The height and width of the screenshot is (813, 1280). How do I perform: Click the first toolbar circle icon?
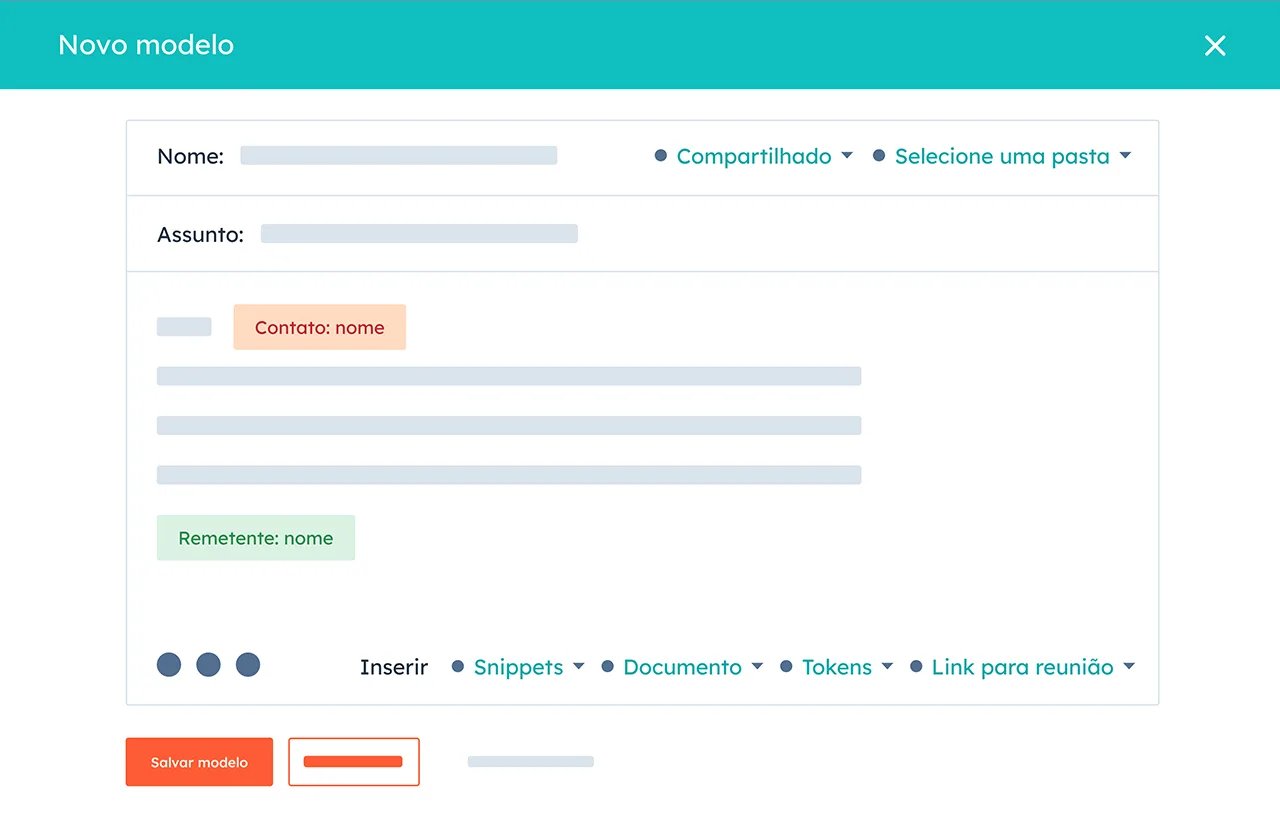click(169, 664)
